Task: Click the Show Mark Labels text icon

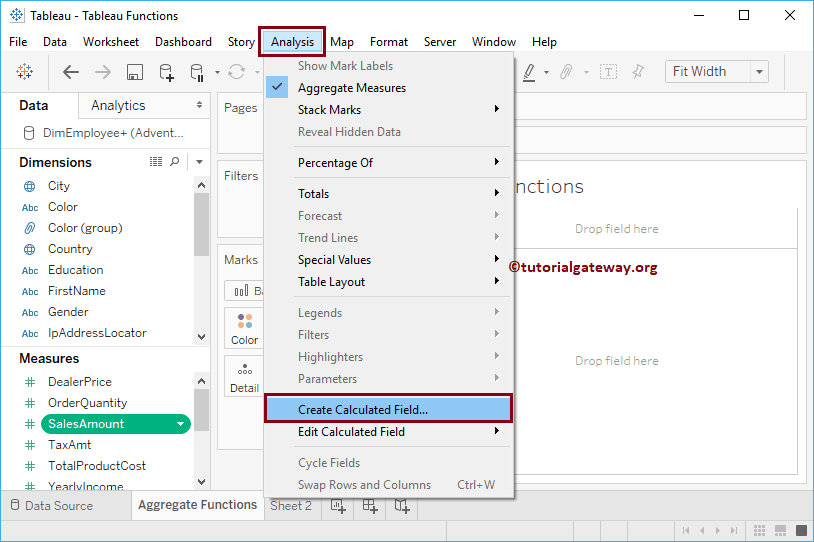Action: [608, 72]
